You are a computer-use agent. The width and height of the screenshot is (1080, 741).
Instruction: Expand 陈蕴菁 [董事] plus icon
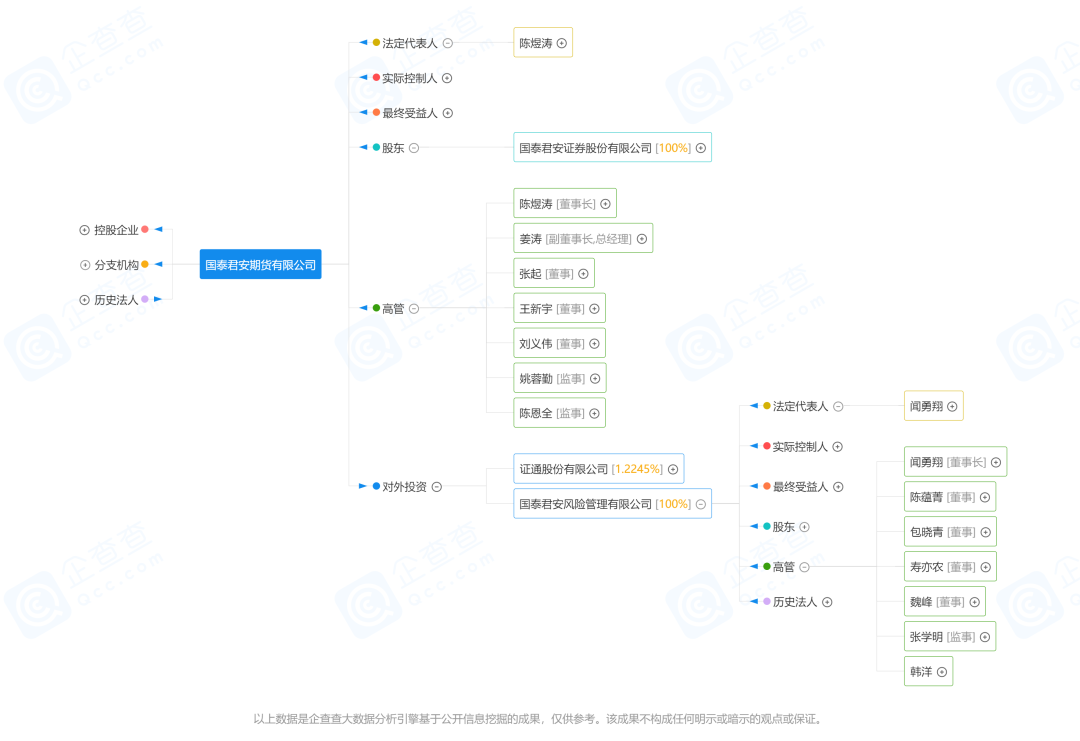[x=985, y=497]
